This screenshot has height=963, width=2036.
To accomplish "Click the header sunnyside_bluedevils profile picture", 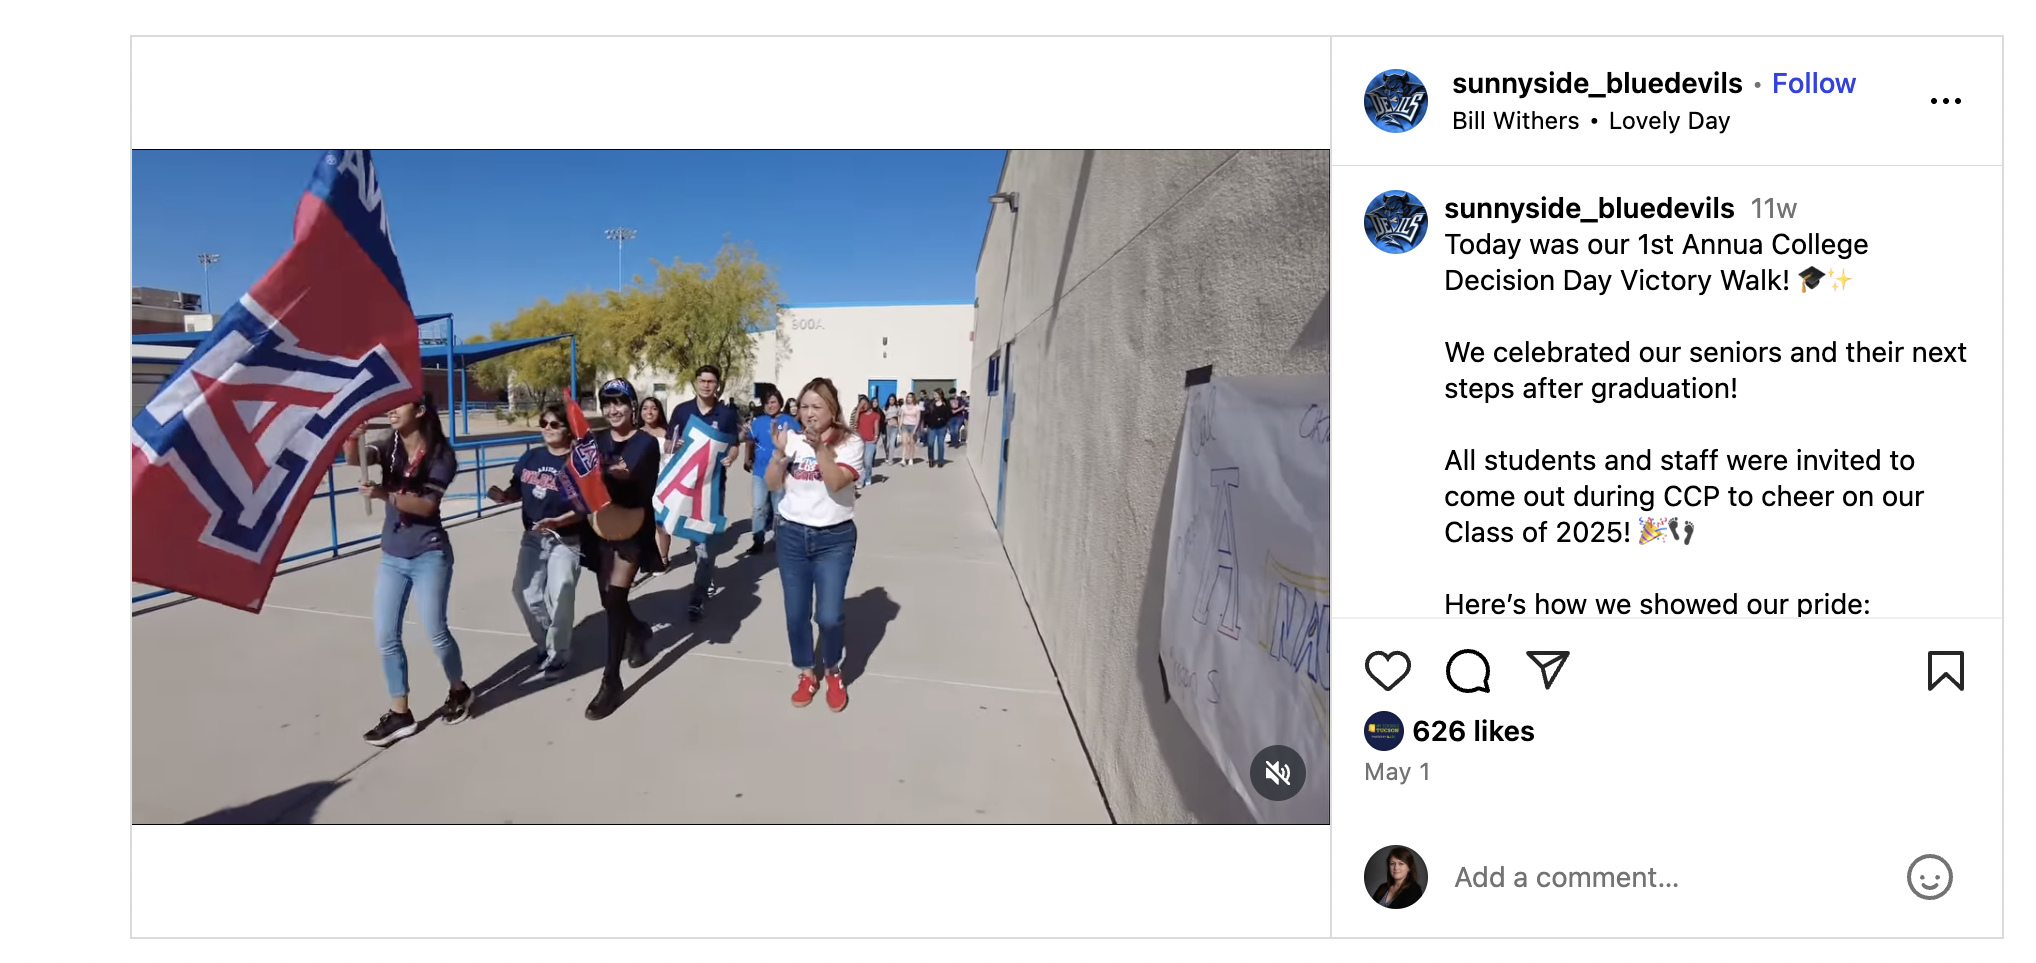I will point(1396,101).
